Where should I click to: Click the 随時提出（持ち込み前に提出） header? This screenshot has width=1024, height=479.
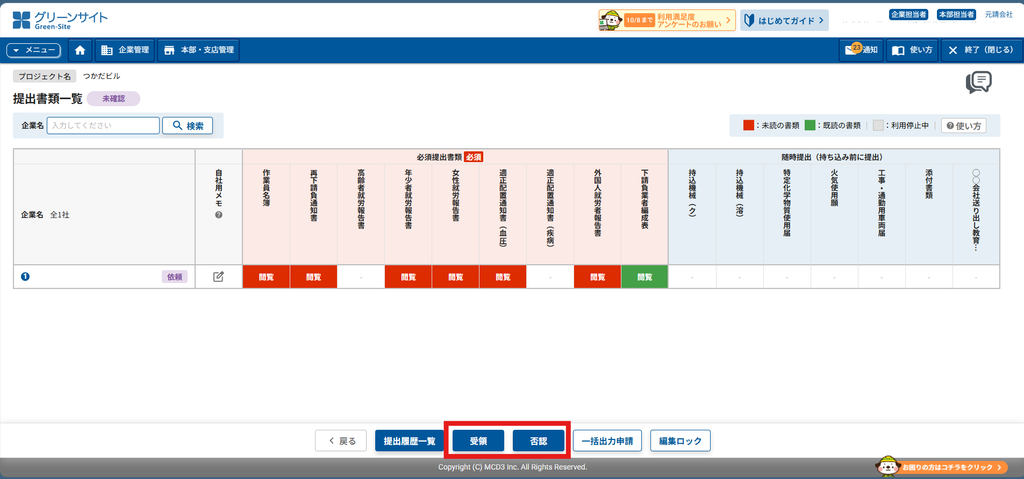(x=833, y=157)
